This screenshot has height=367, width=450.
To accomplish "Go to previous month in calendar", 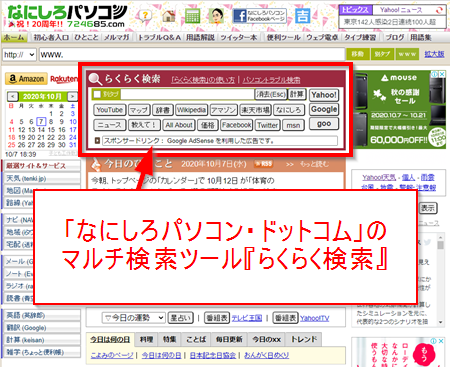I will 13,97.
